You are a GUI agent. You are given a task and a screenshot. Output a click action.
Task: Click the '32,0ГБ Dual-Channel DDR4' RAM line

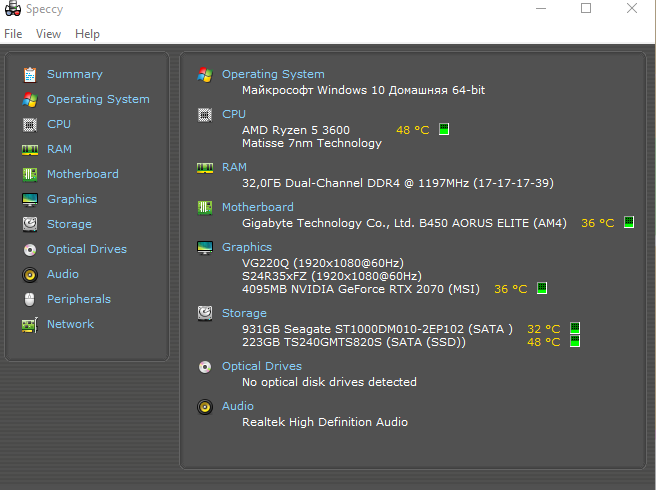pos(398,183)
